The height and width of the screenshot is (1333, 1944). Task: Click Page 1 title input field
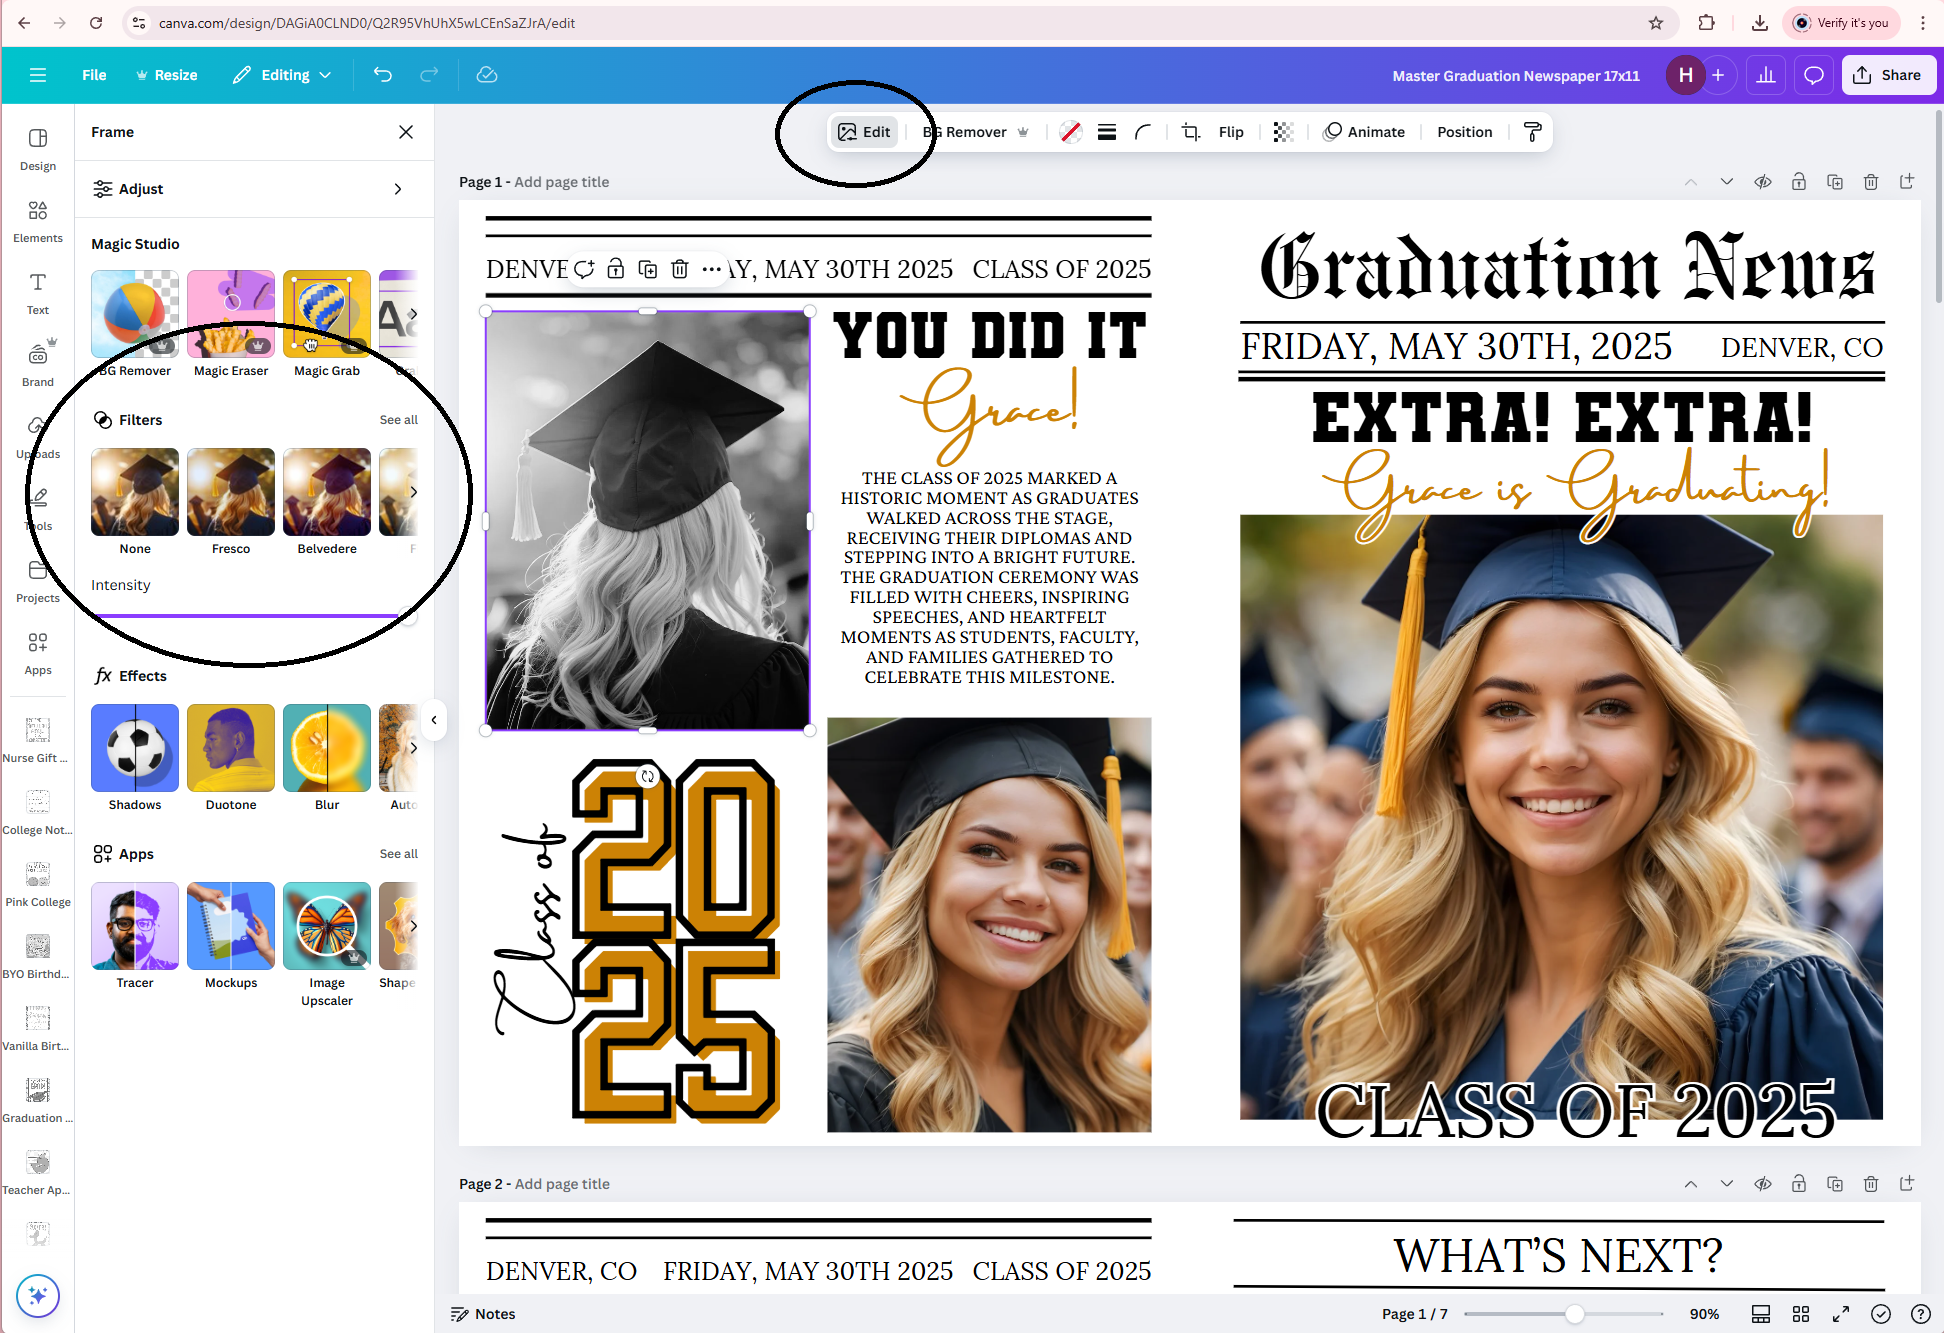pyautogui.click(x=562, y=182)
